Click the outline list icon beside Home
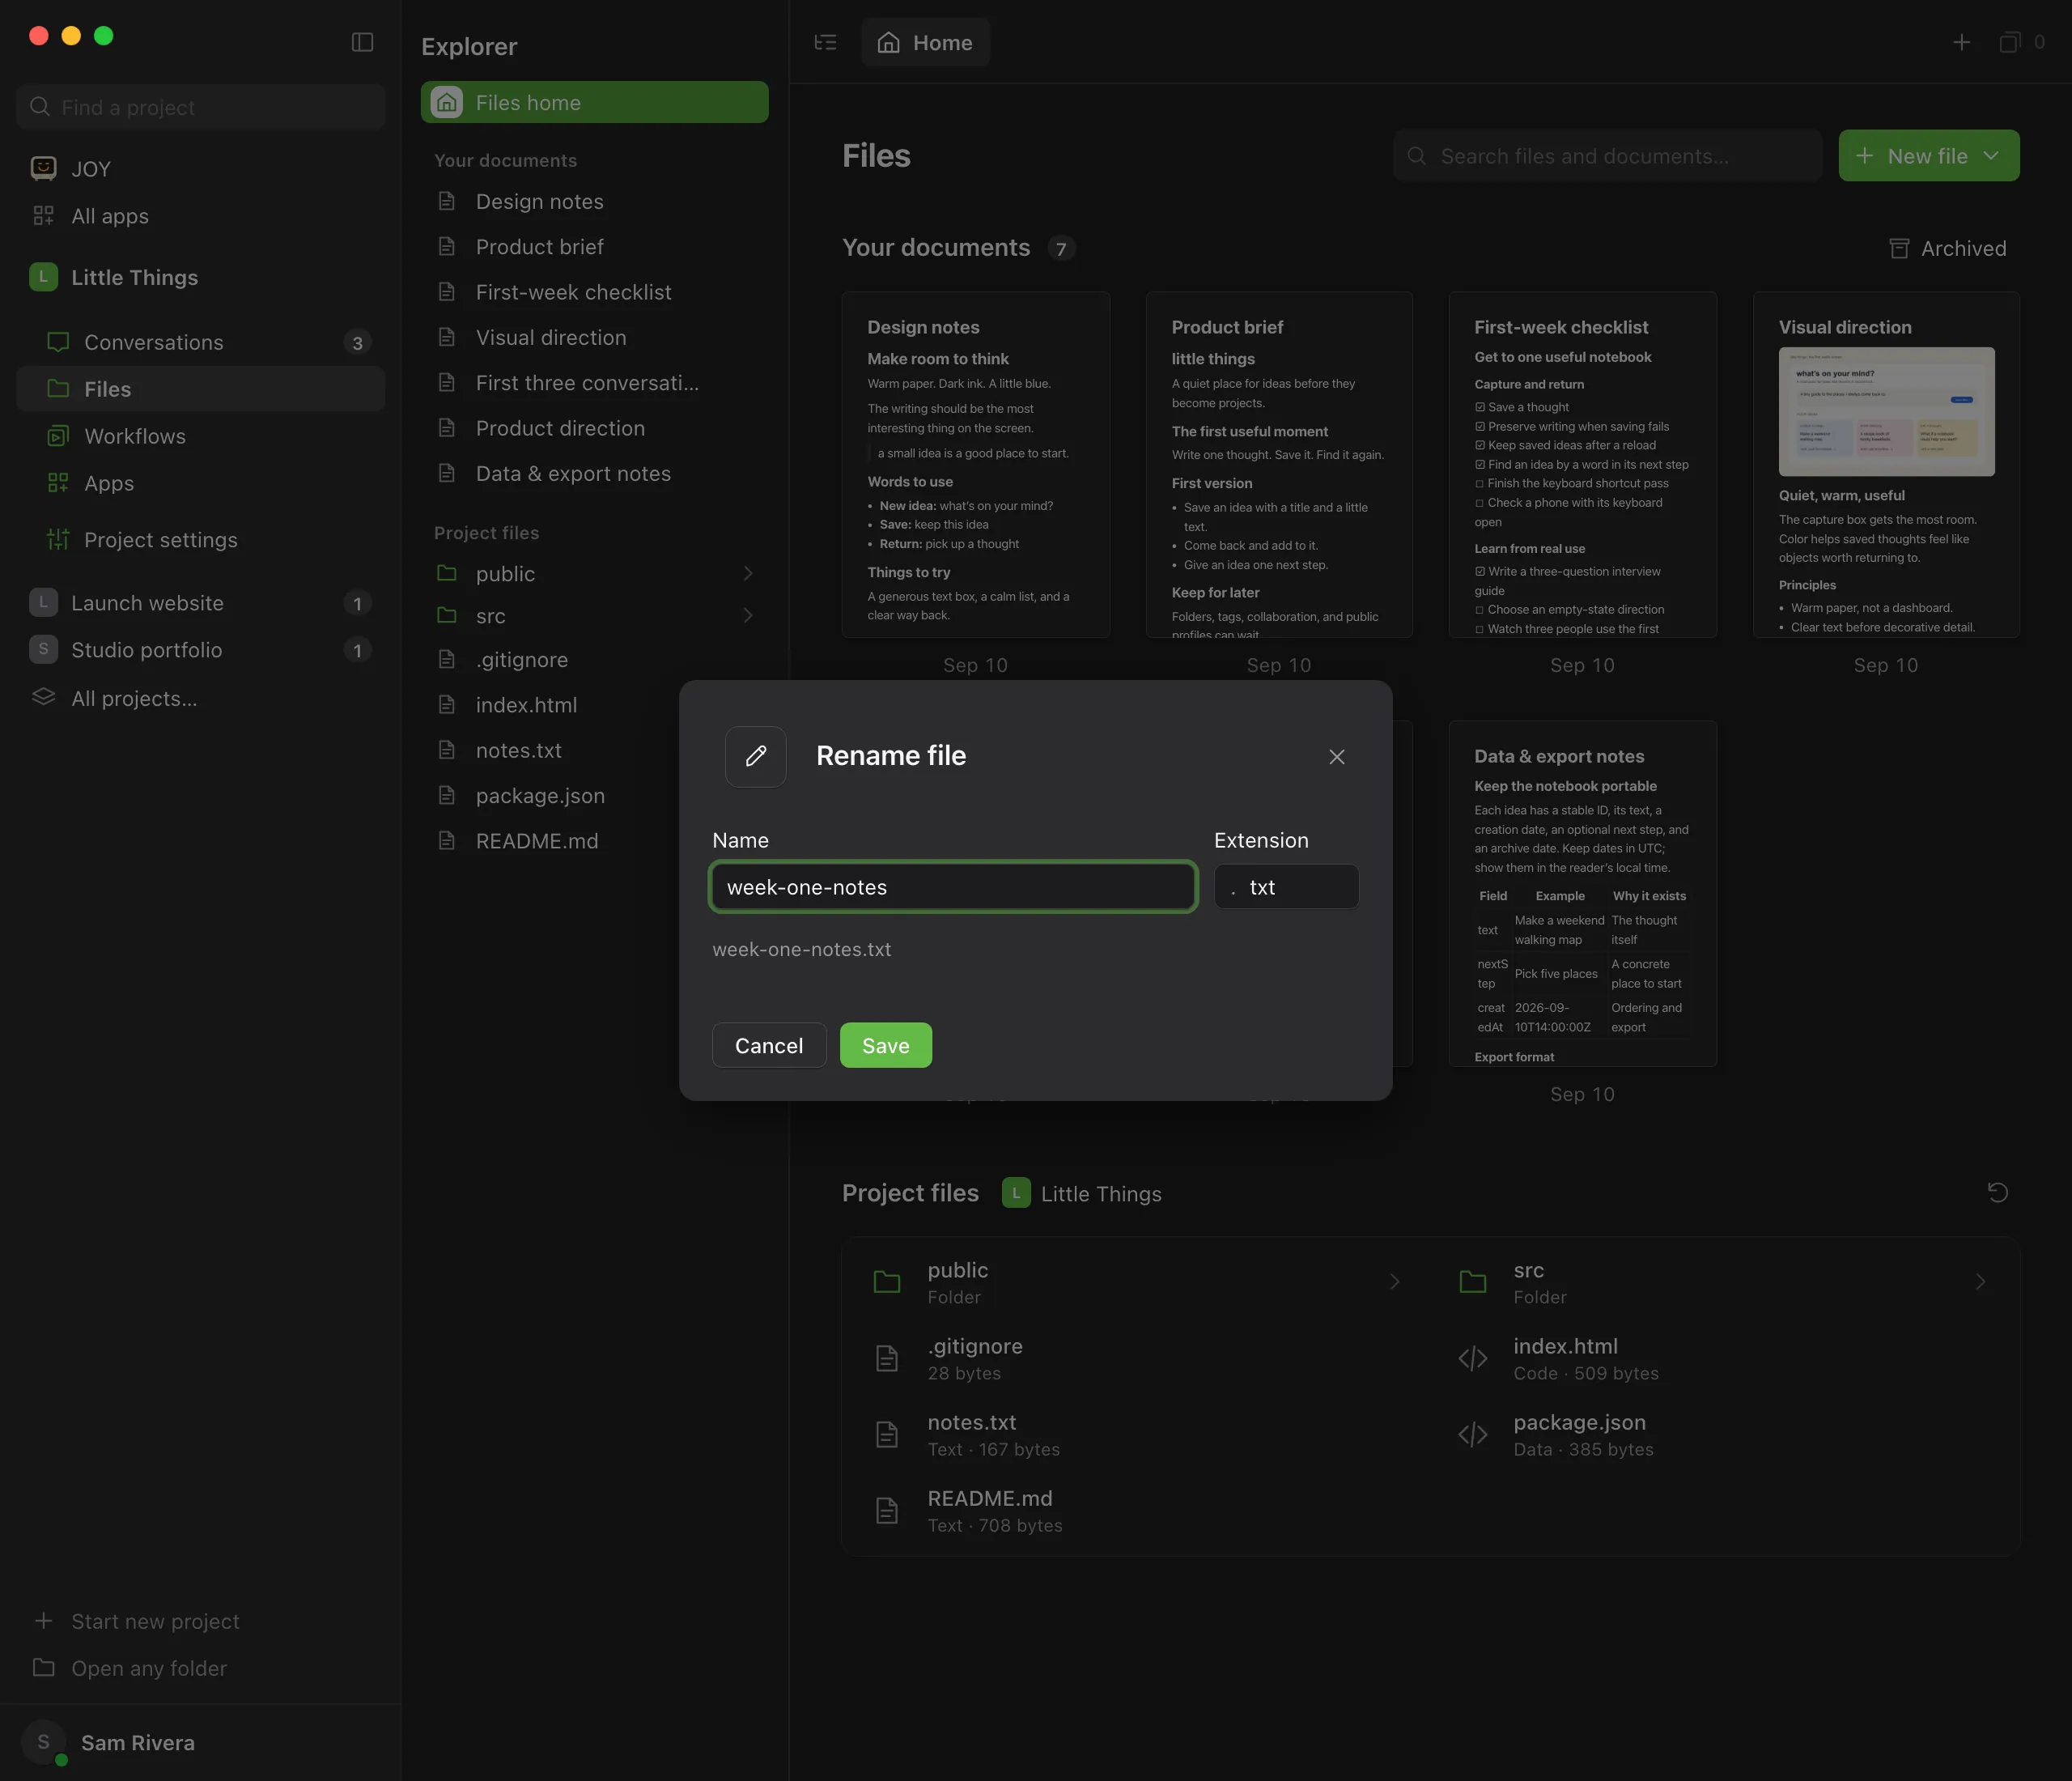 pos(825,42)
